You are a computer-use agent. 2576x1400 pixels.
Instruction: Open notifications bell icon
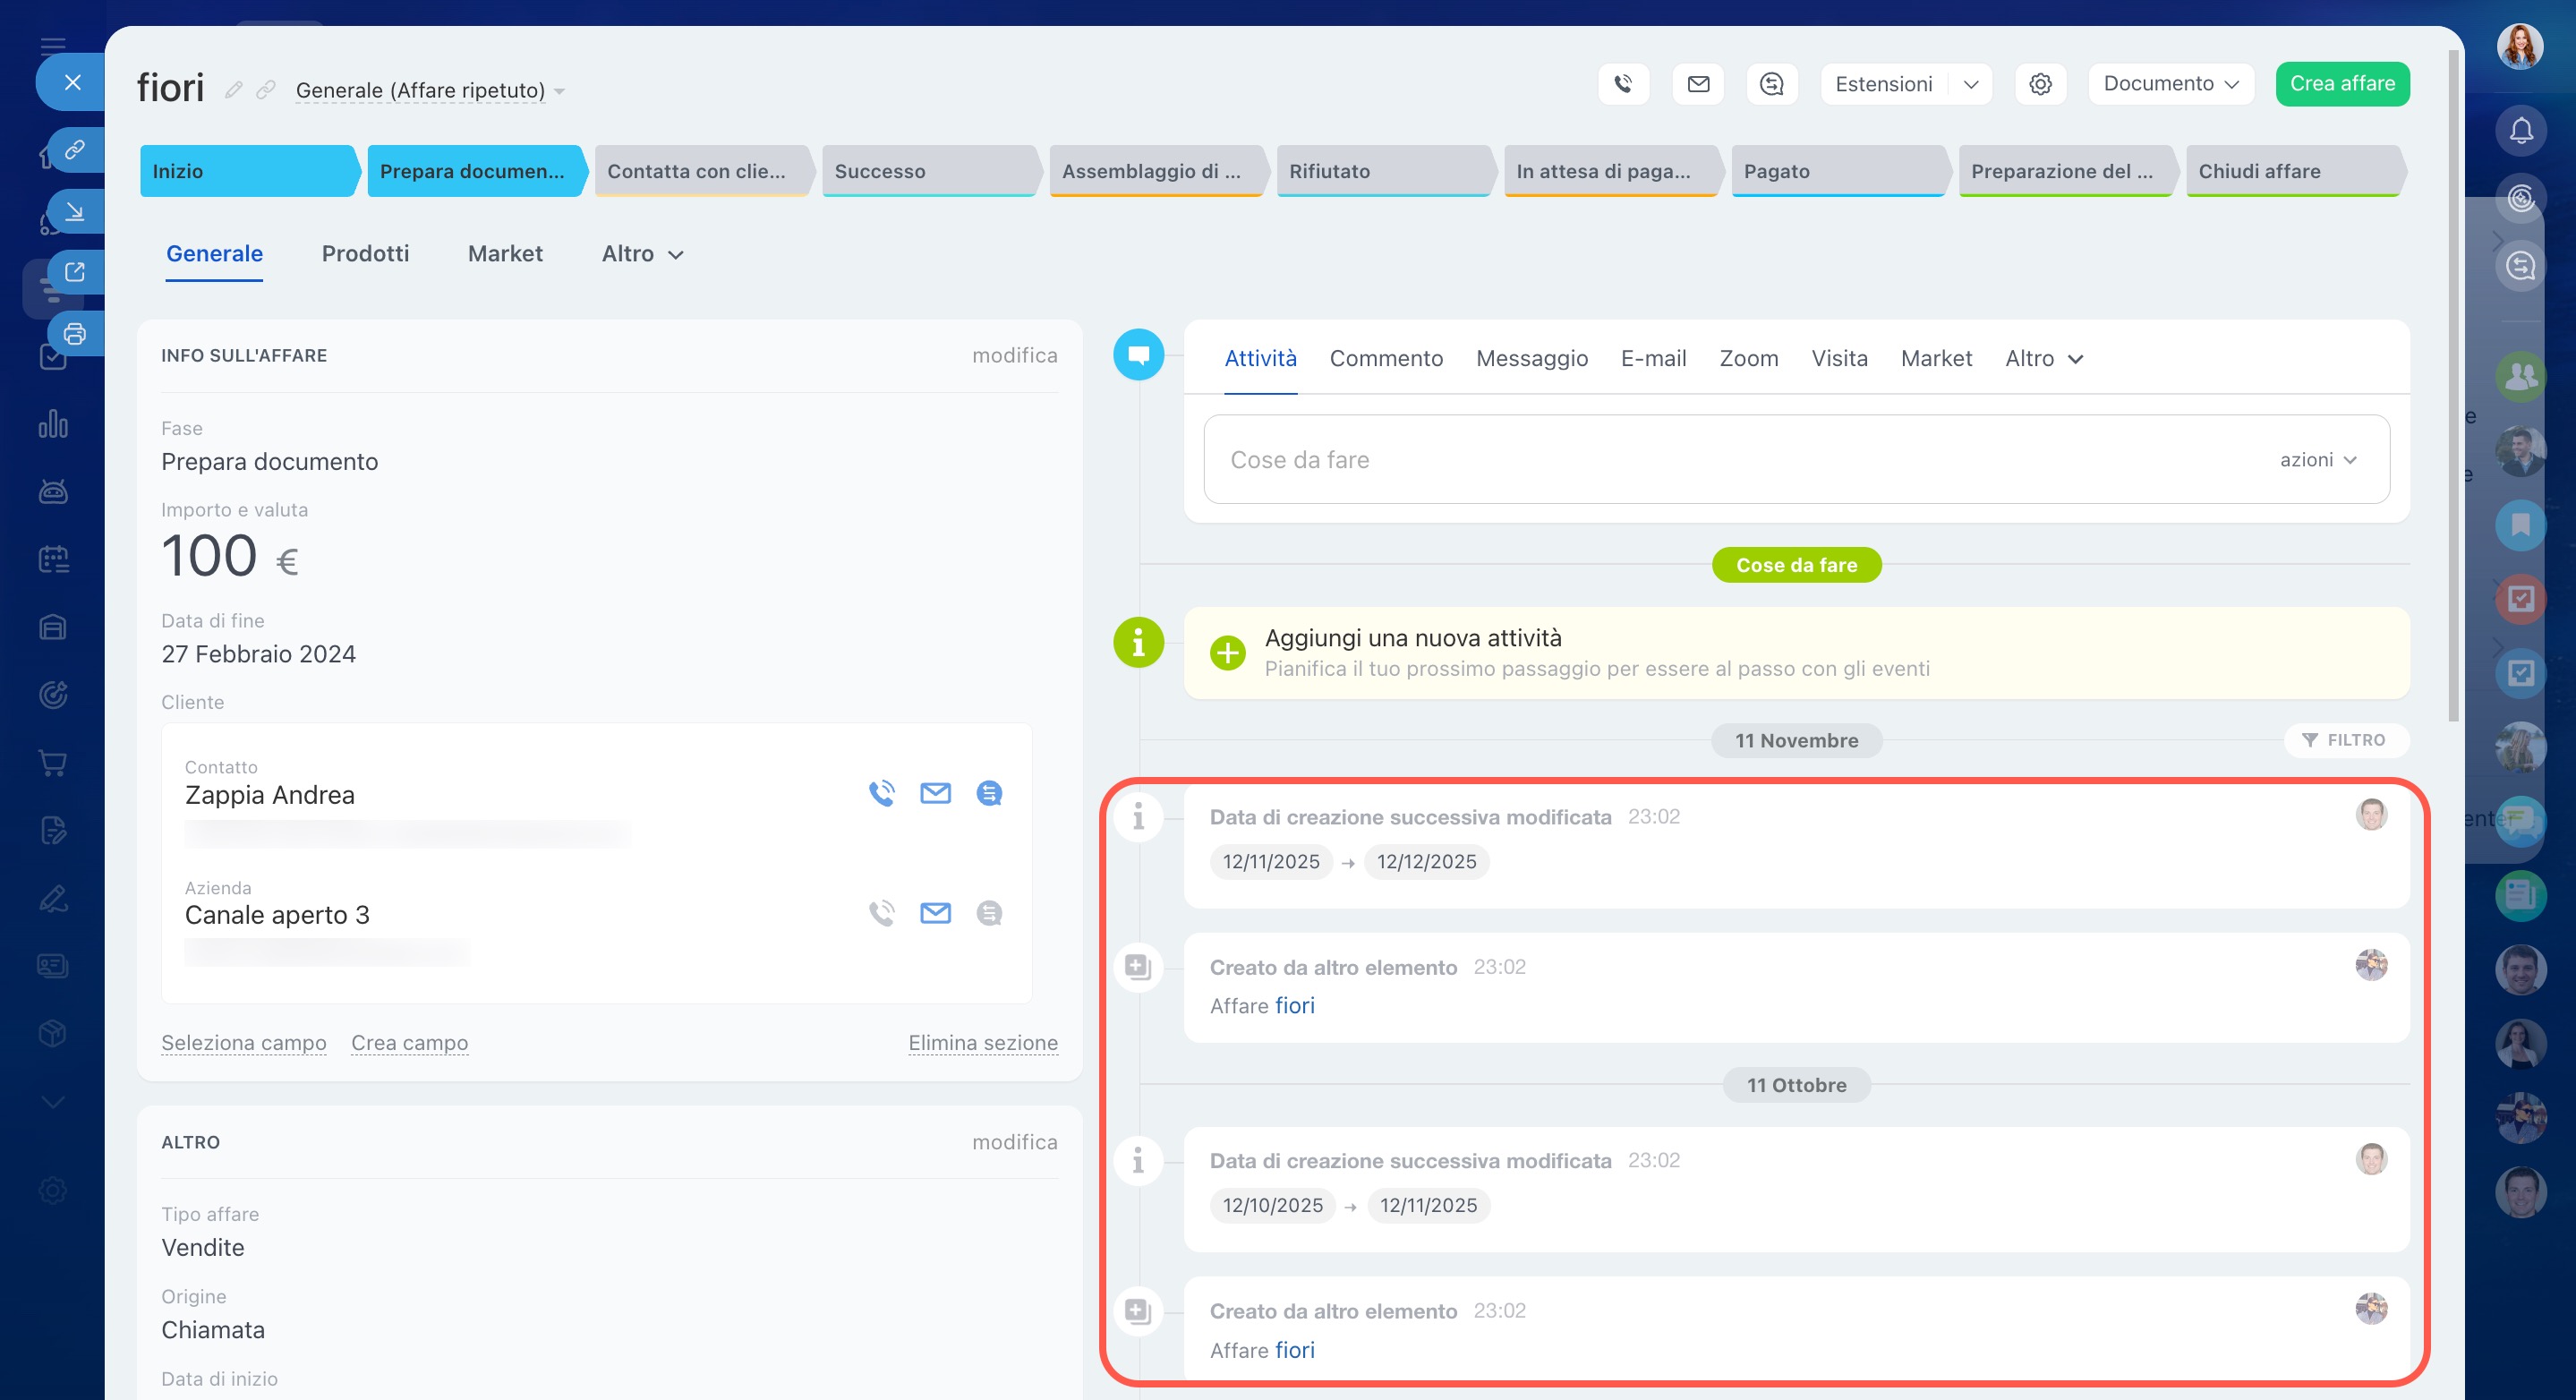click(2520, 131)
